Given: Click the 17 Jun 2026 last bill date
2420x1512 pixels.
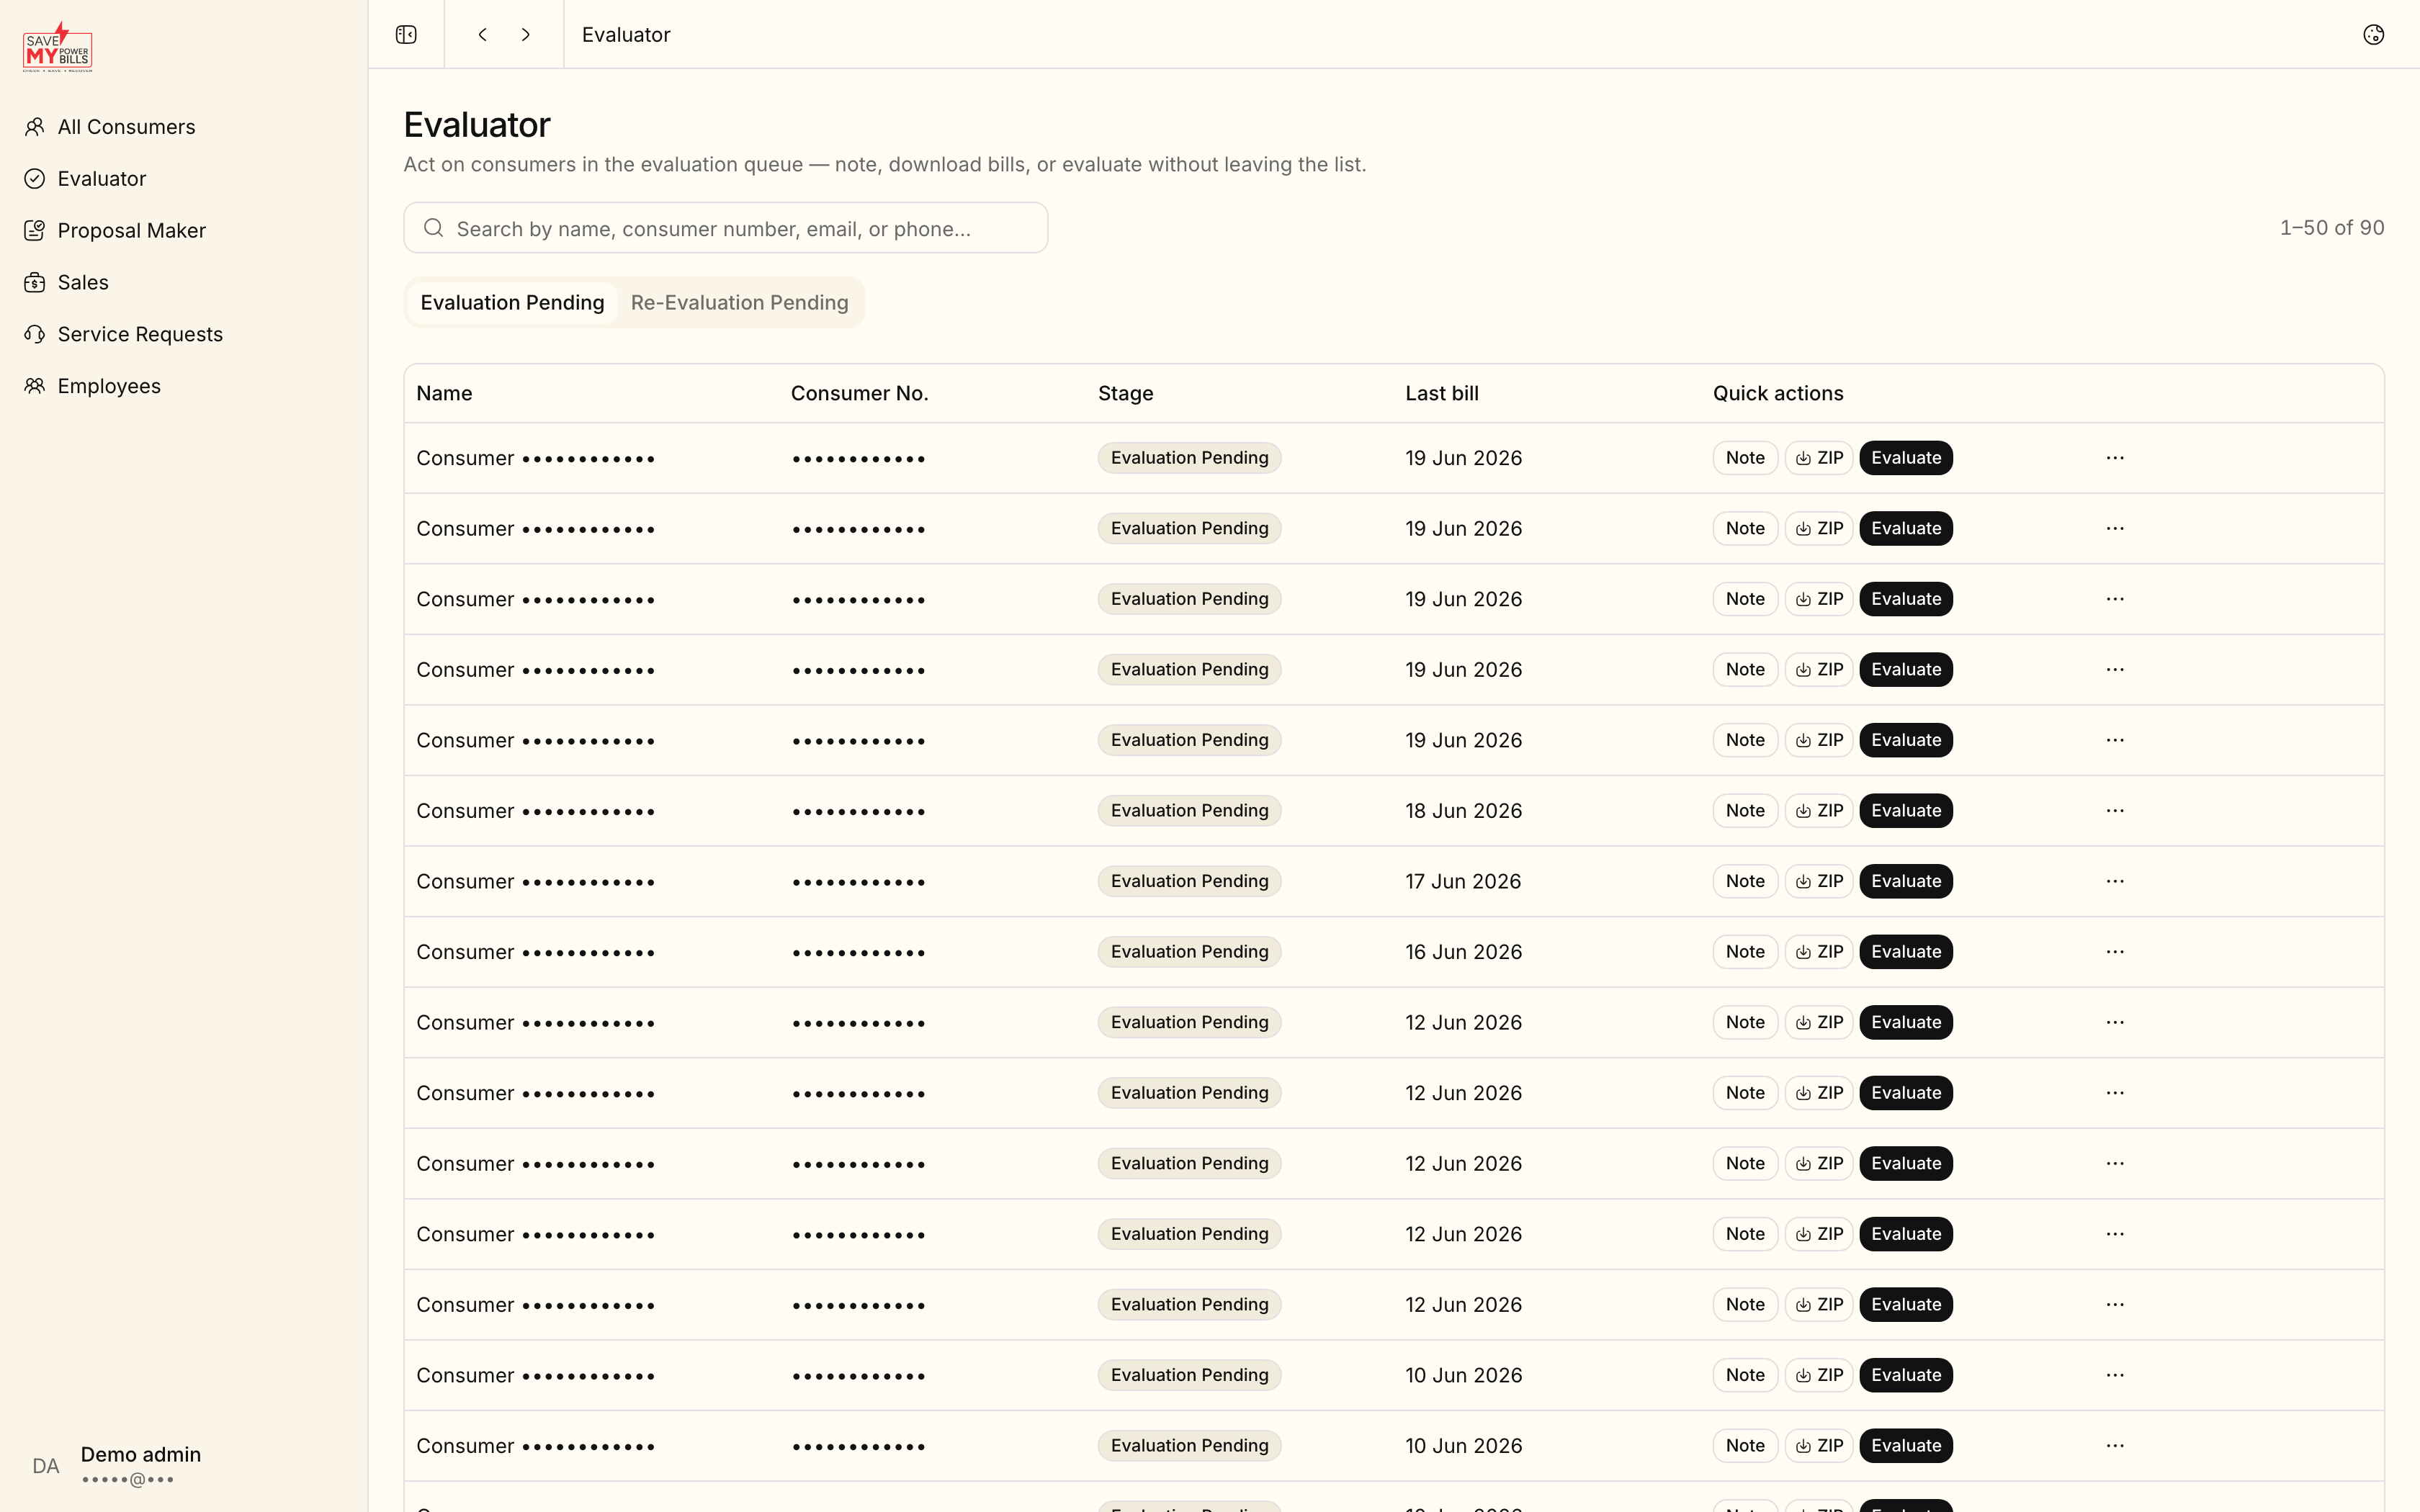Looking at the screenshot, I should pos(1463,881).
